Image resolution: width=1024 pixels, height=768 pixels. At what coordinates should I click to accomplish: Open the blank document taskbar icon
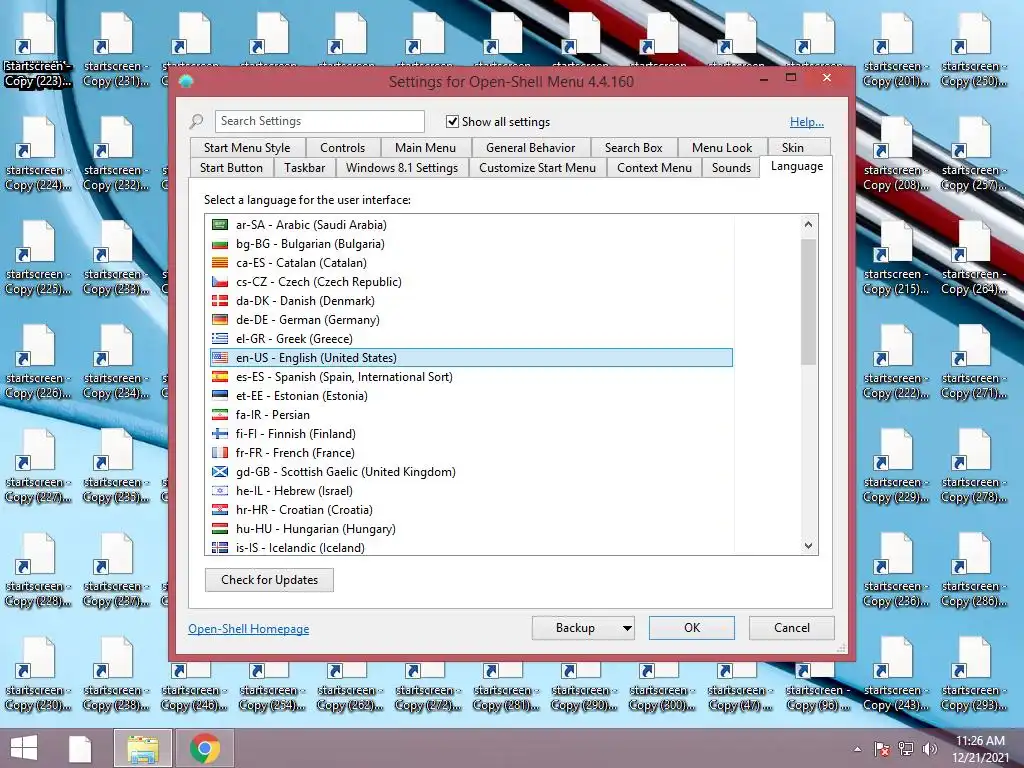(x=80, y=748)
